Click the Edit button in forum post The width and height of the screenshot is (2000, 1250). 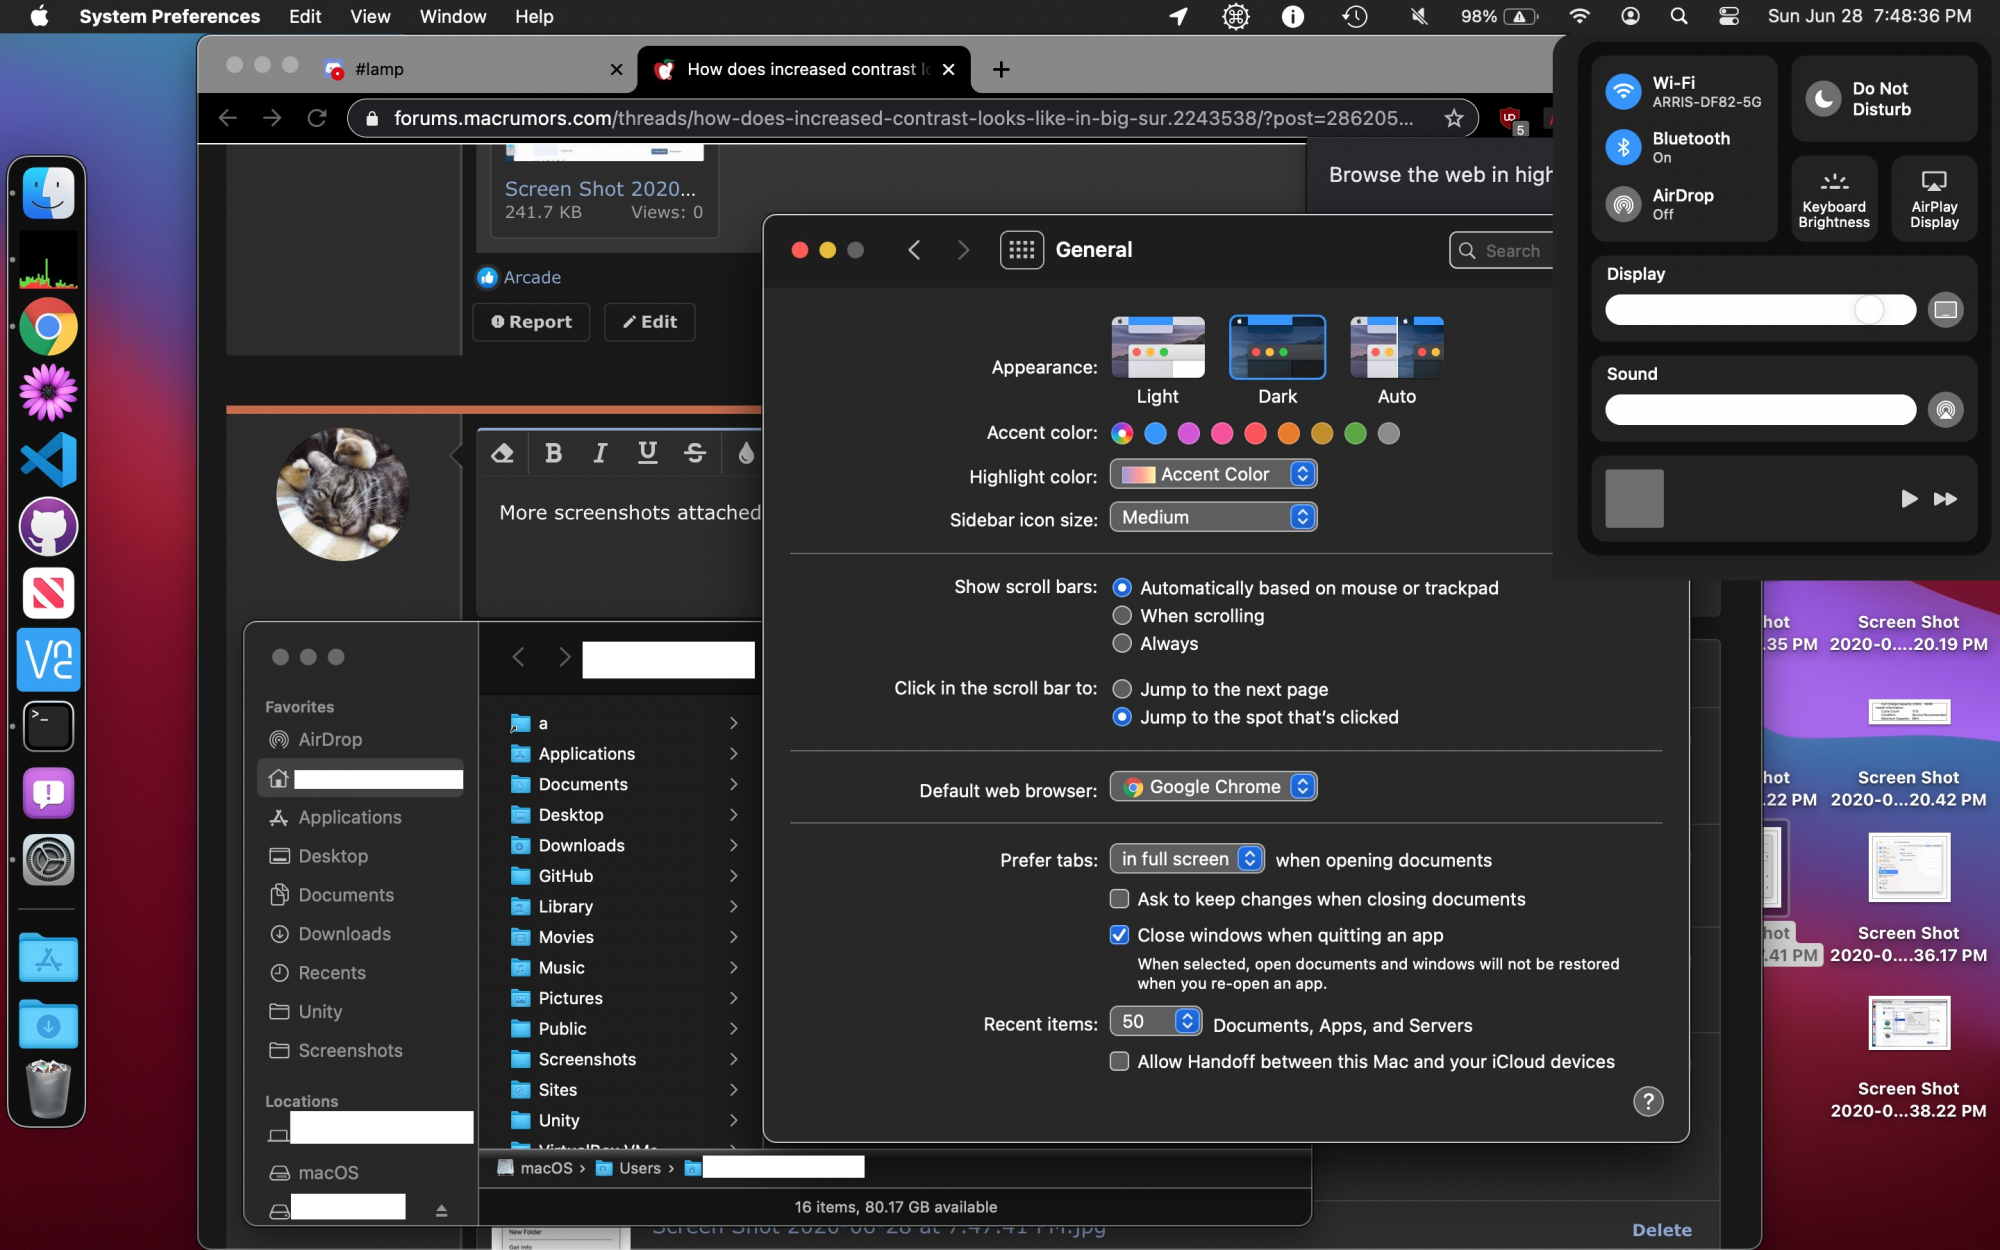coord(650,322)
